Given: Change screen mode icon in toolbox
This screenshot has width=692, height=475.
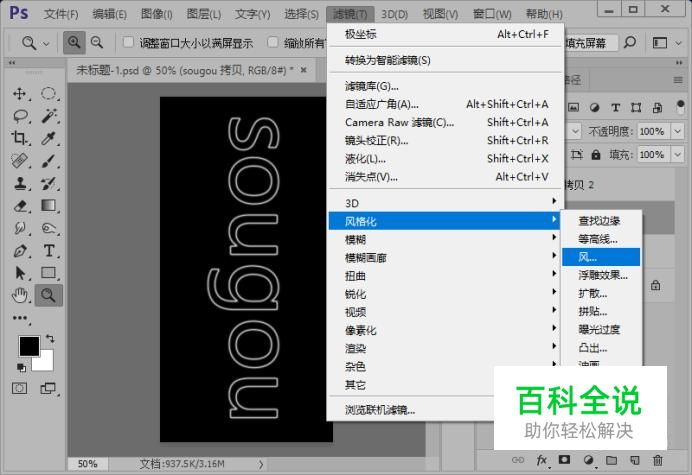Looking at the screenshot, I should (48, 388).
